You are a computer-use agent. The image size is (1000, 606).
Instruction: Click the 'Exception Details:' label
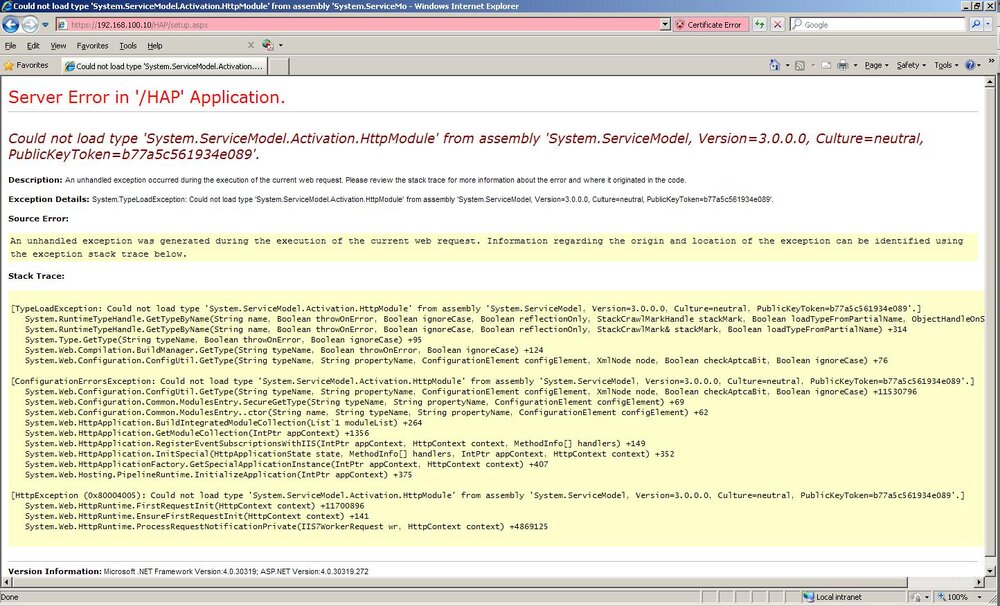coord(48,199)
